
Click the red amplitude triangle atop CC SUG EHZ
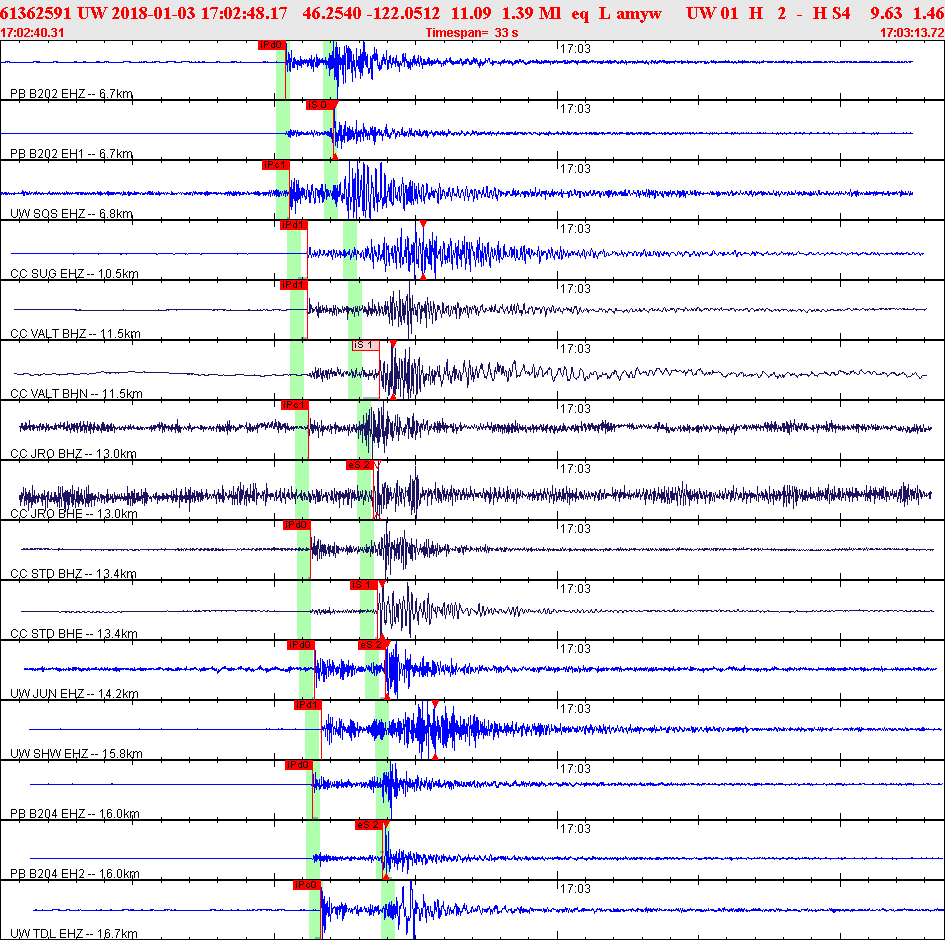tap(423, 224)
